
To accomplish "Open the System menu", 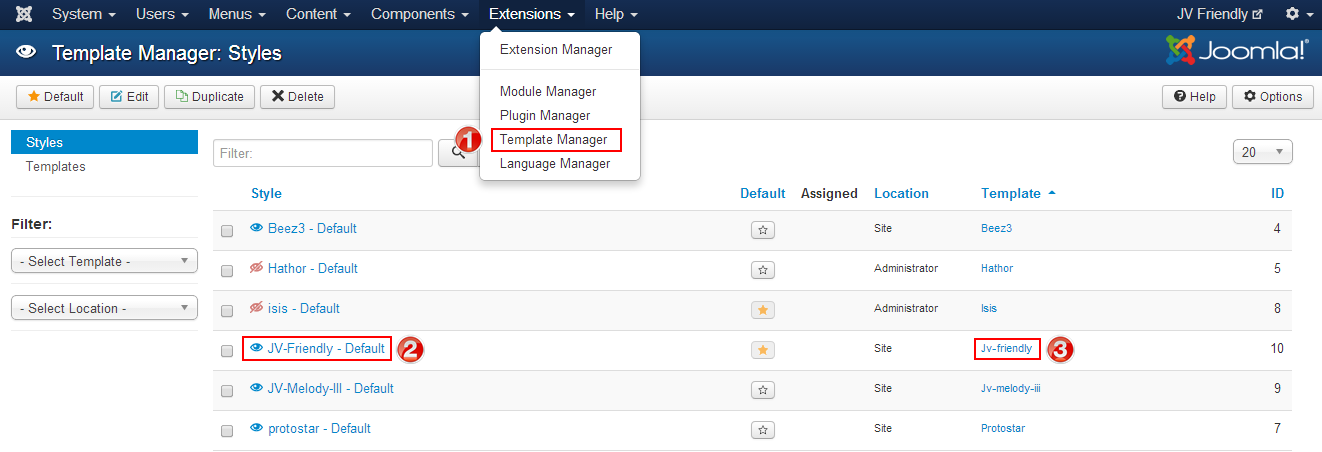I will [83, 14].
